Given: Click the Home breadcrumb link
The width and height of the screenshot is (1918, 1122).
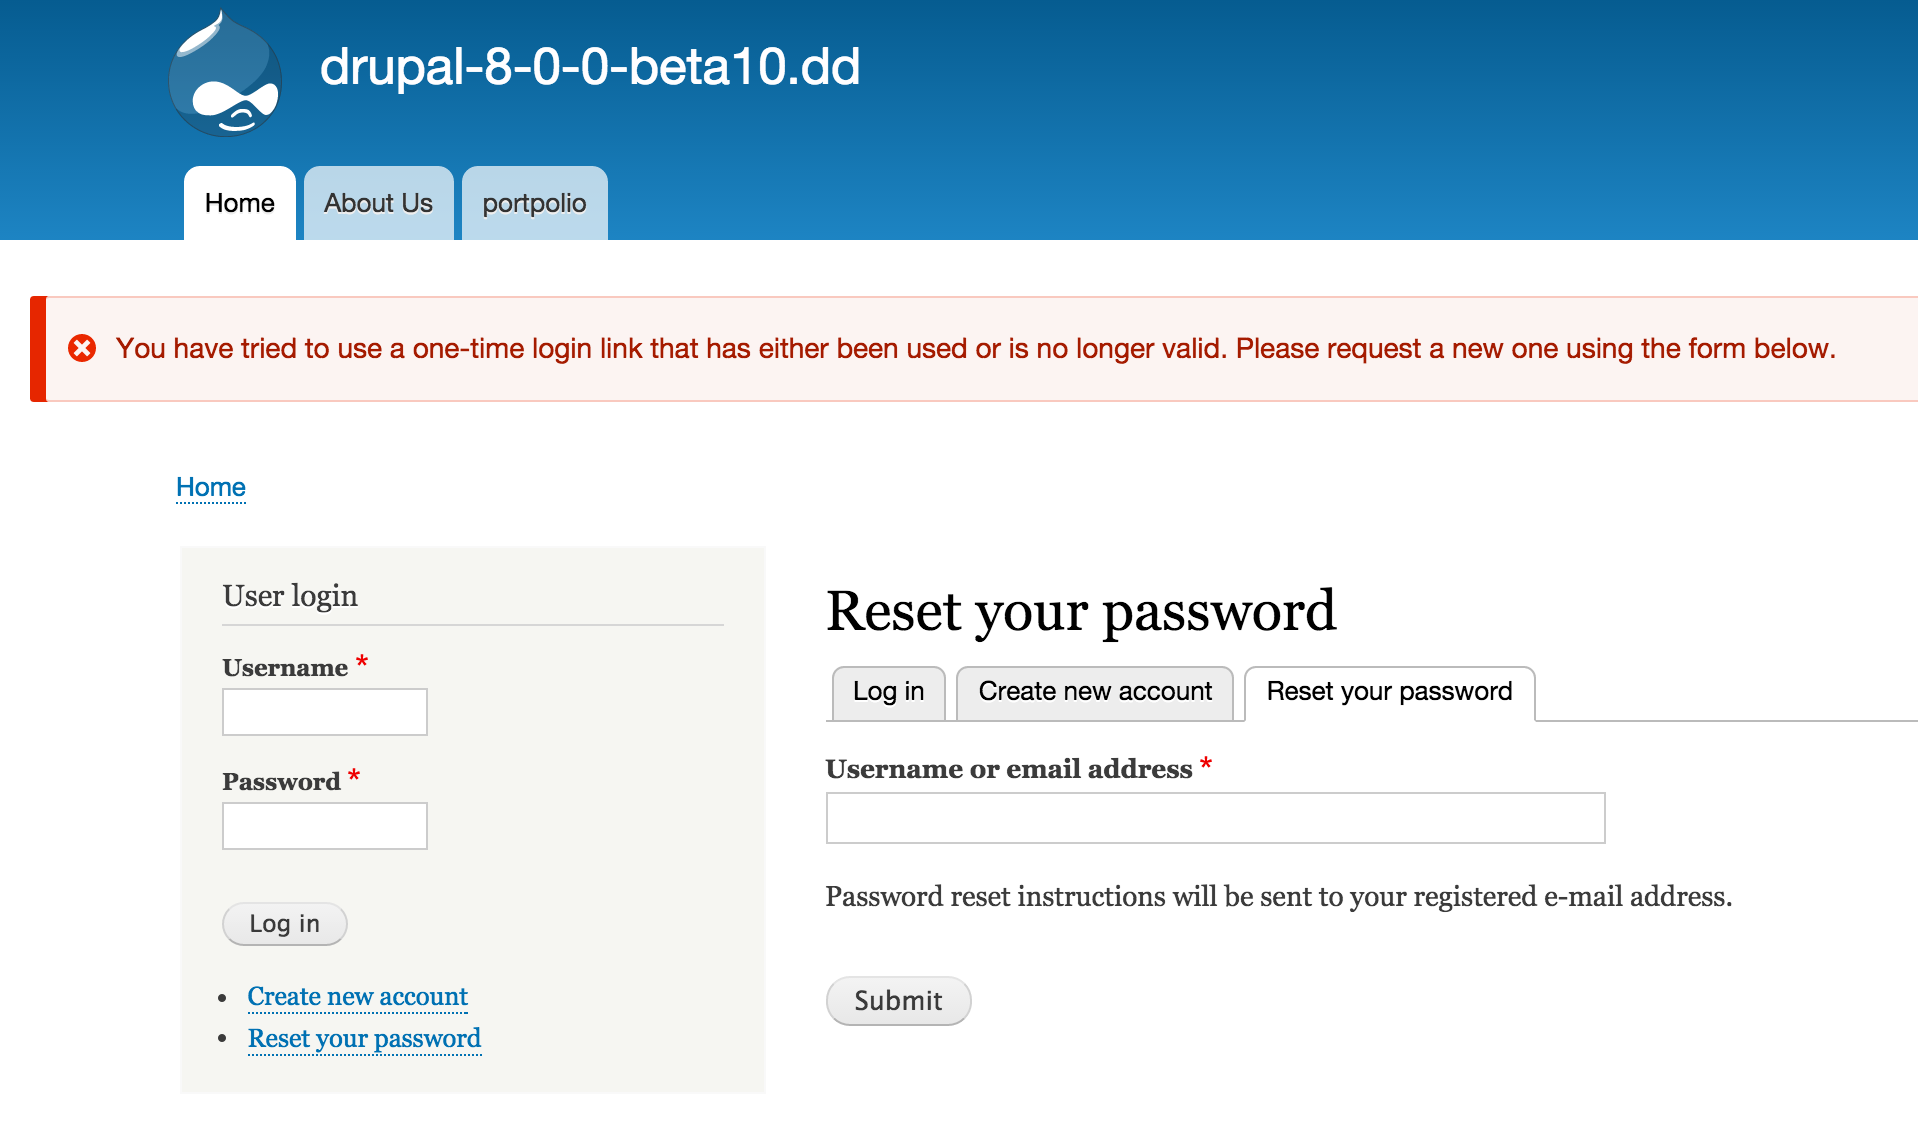Looking at the screenshot, I should (210, 487).
